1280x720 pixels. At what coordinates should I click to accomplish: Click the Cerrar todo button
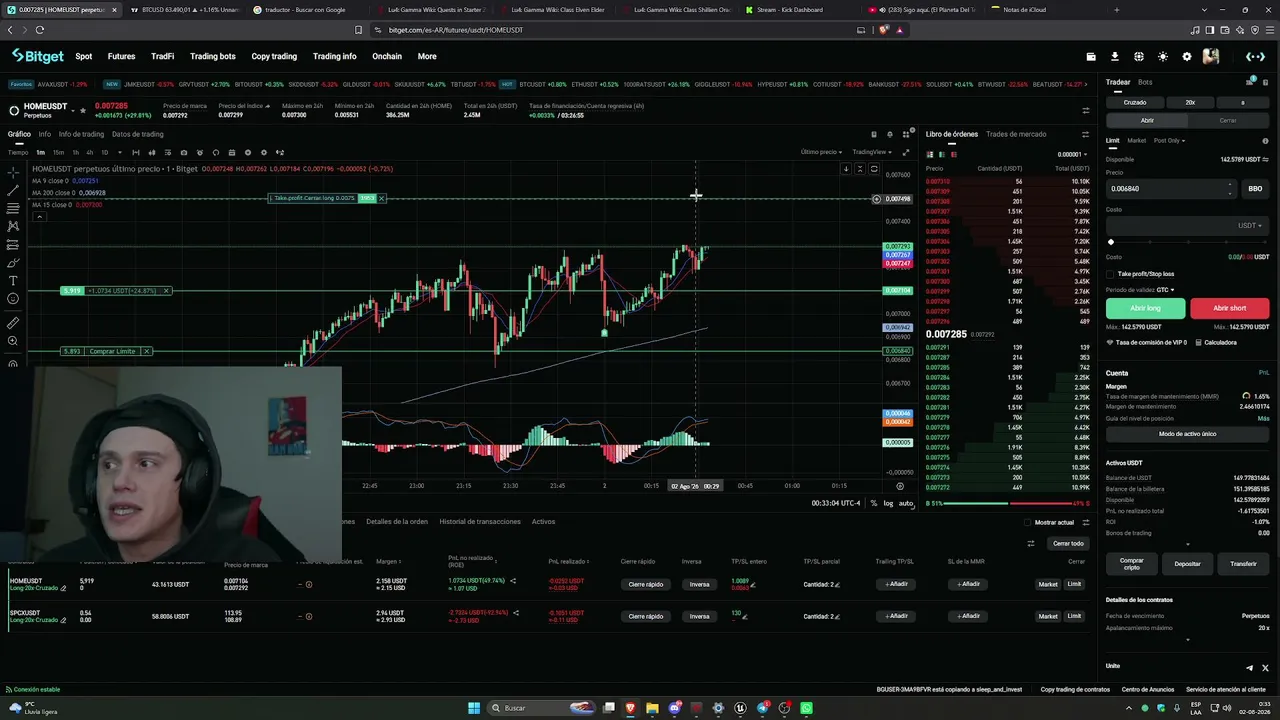coord(1068,543)
